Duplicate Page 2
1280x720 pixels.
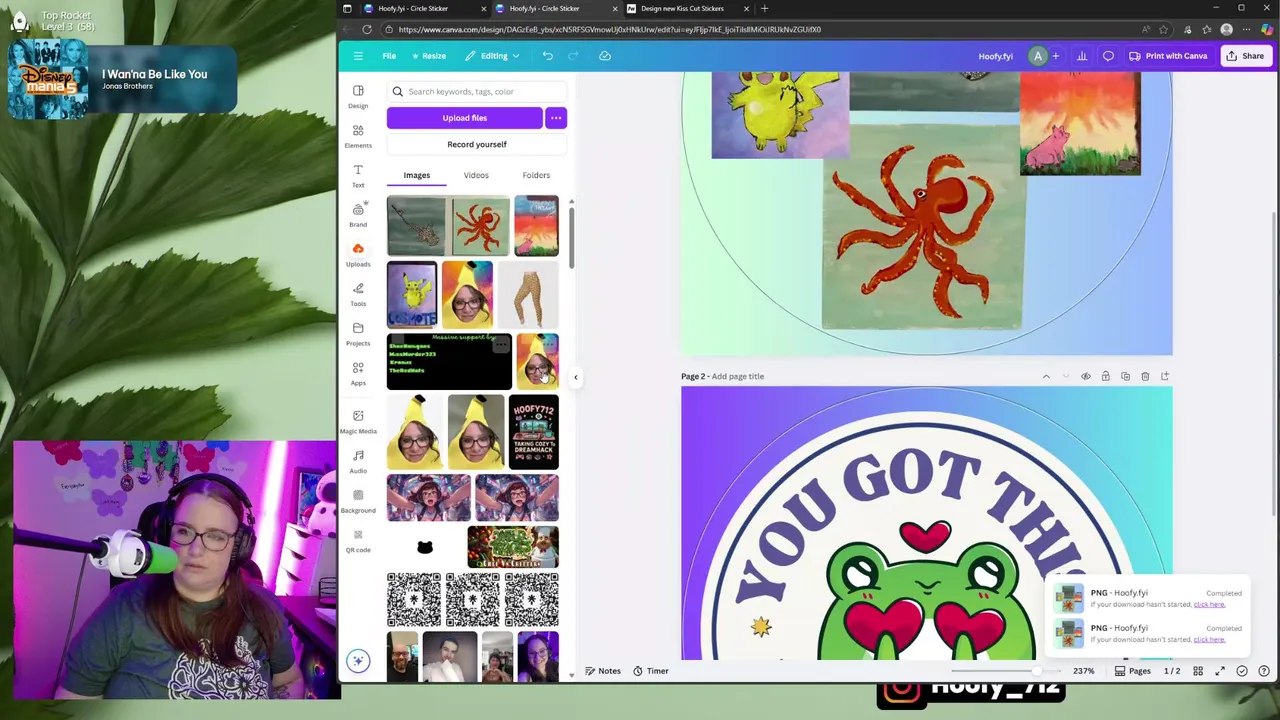(1125, 377)
